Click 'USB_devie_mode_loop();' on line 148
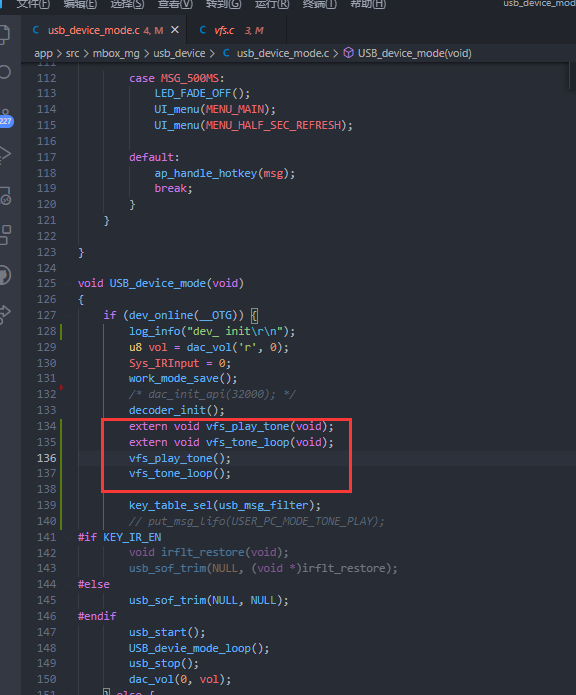Image resolution: width=576 pixels, height=695 pixels. [199, 648]
